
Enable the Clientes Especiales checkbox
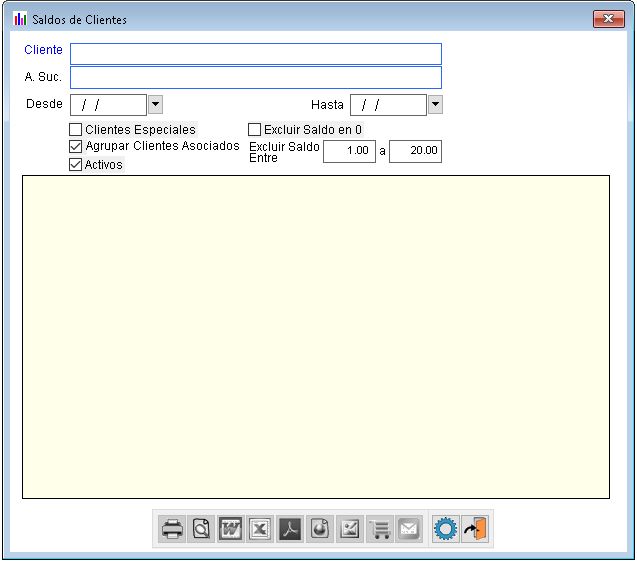pyautogui.click(x=76, y=129)
